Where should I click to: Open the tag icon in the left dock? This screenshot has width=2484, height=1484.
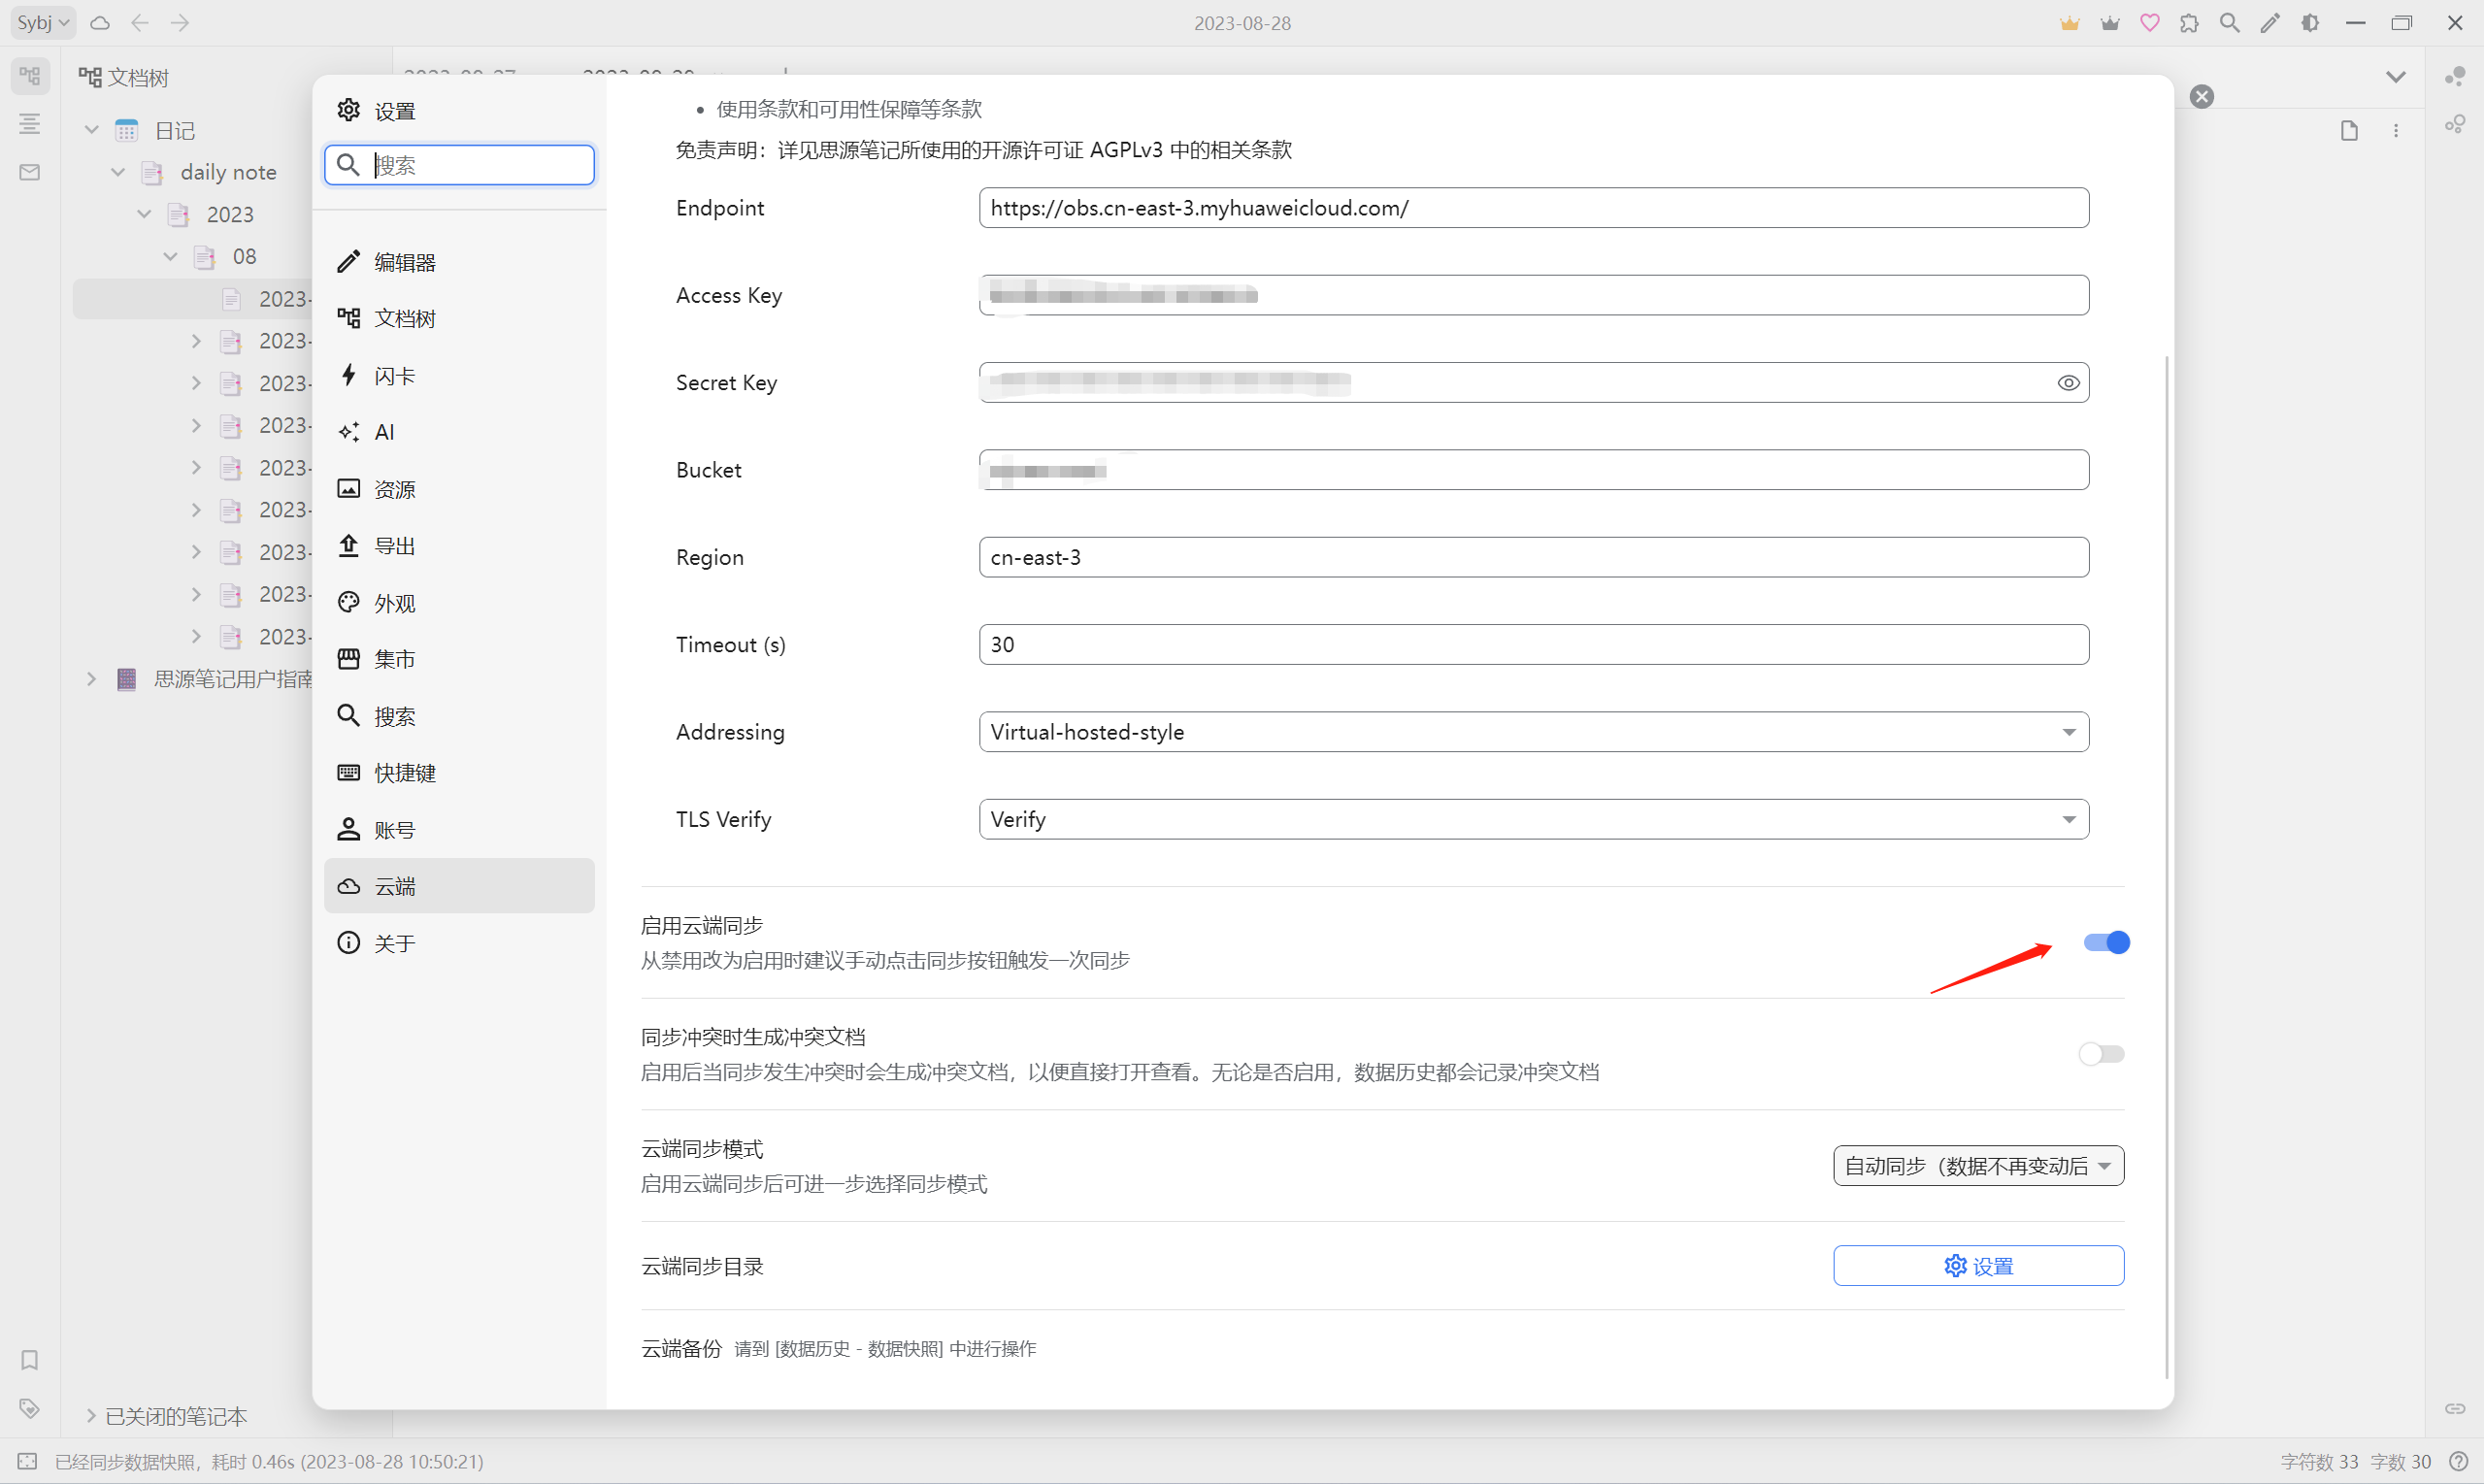tap(30, 1408)
